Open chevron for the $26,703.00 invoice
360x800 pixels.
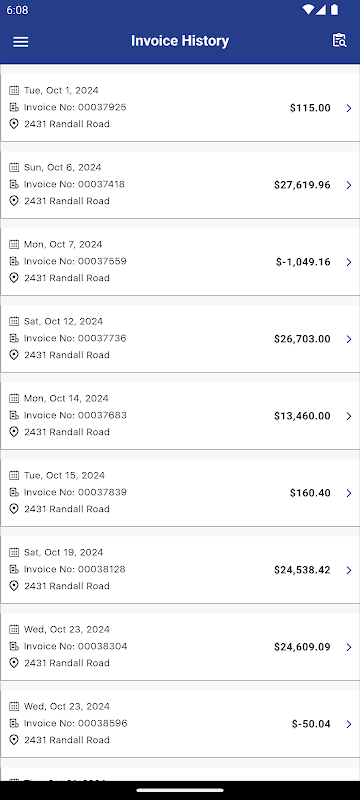349,339
